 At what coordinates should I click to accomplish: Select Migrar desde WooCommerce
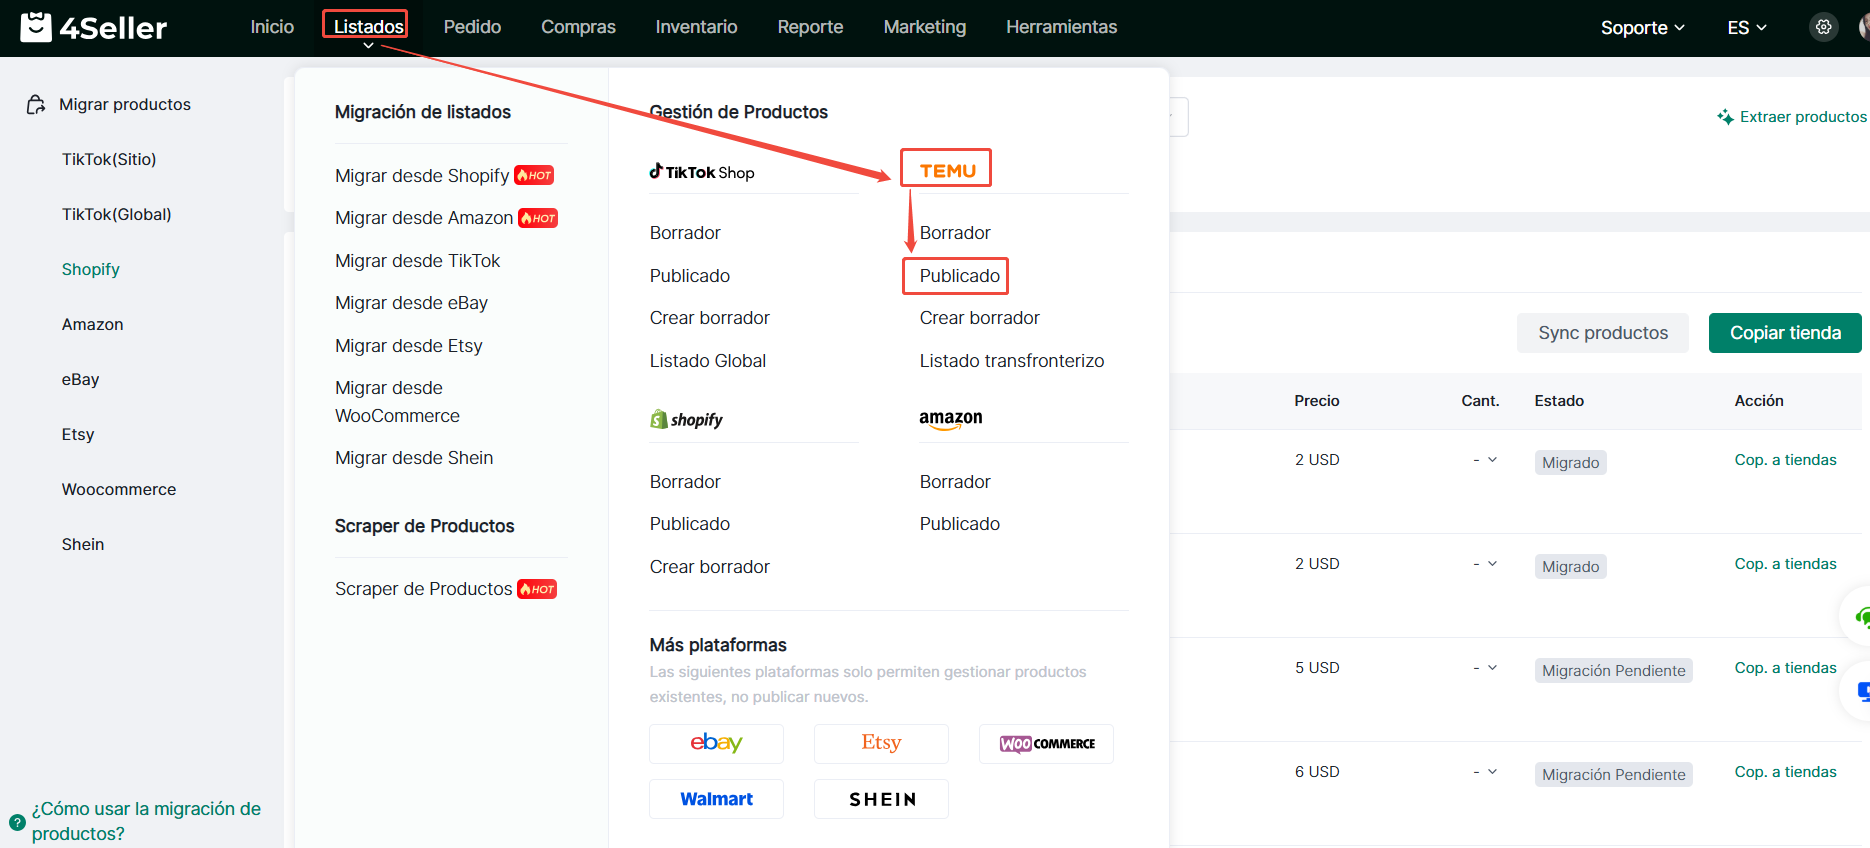pos(397,402)
